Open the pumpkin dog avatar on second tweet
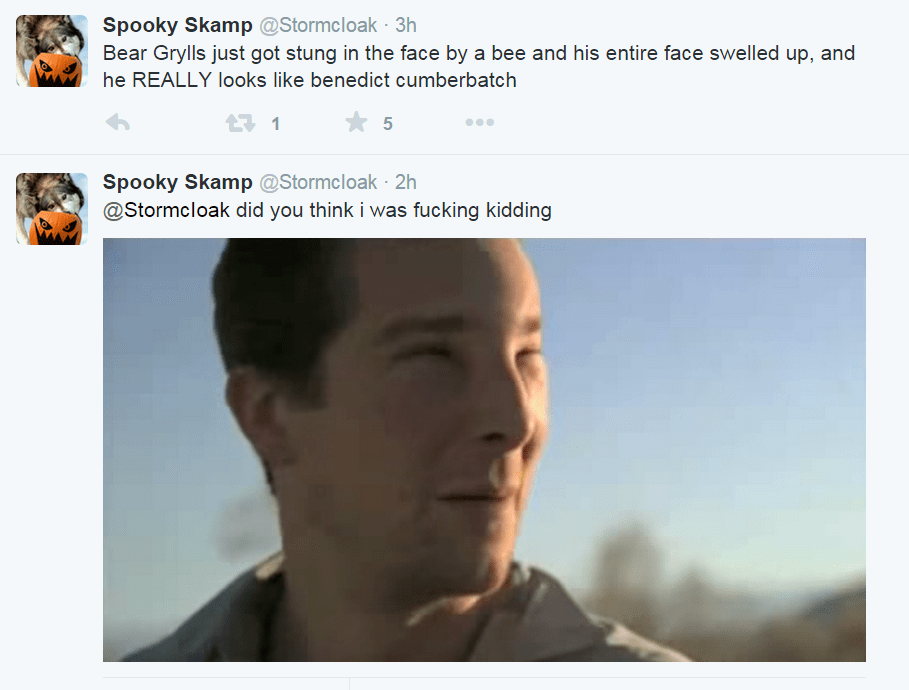Screen dimensions: 909x690 (52, 209)
